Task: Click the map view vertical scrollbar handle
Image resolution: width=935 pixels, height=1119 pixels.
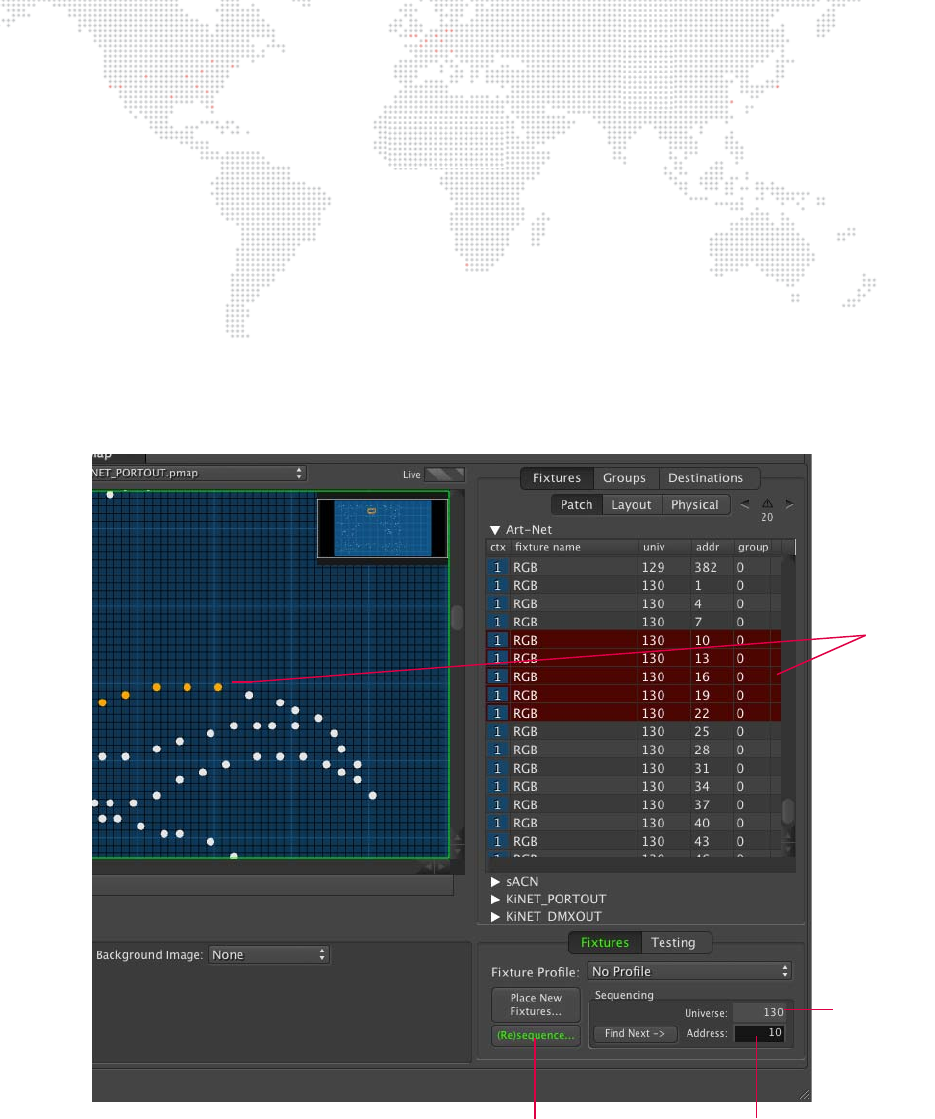Action: pyautogui.click(x=457, y=617)
